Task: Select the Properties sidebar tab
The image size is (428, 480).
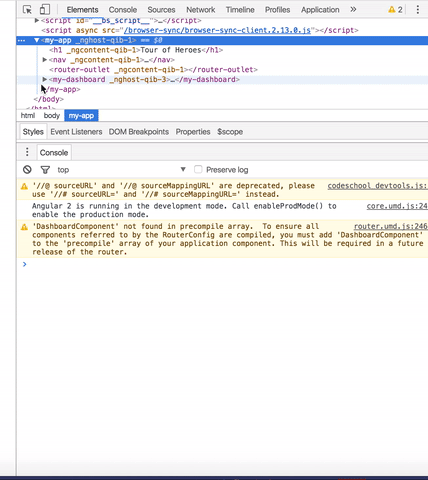Action: click(193, 132)
